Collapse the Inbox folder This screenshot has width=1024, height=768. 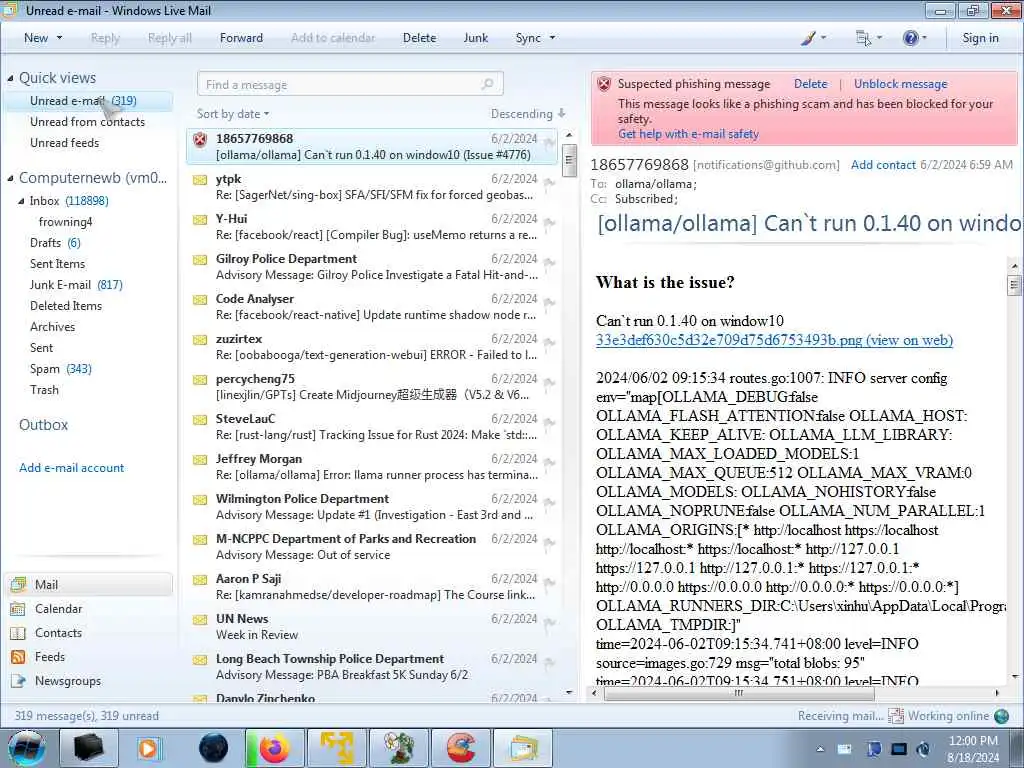(x=21, y=201)
